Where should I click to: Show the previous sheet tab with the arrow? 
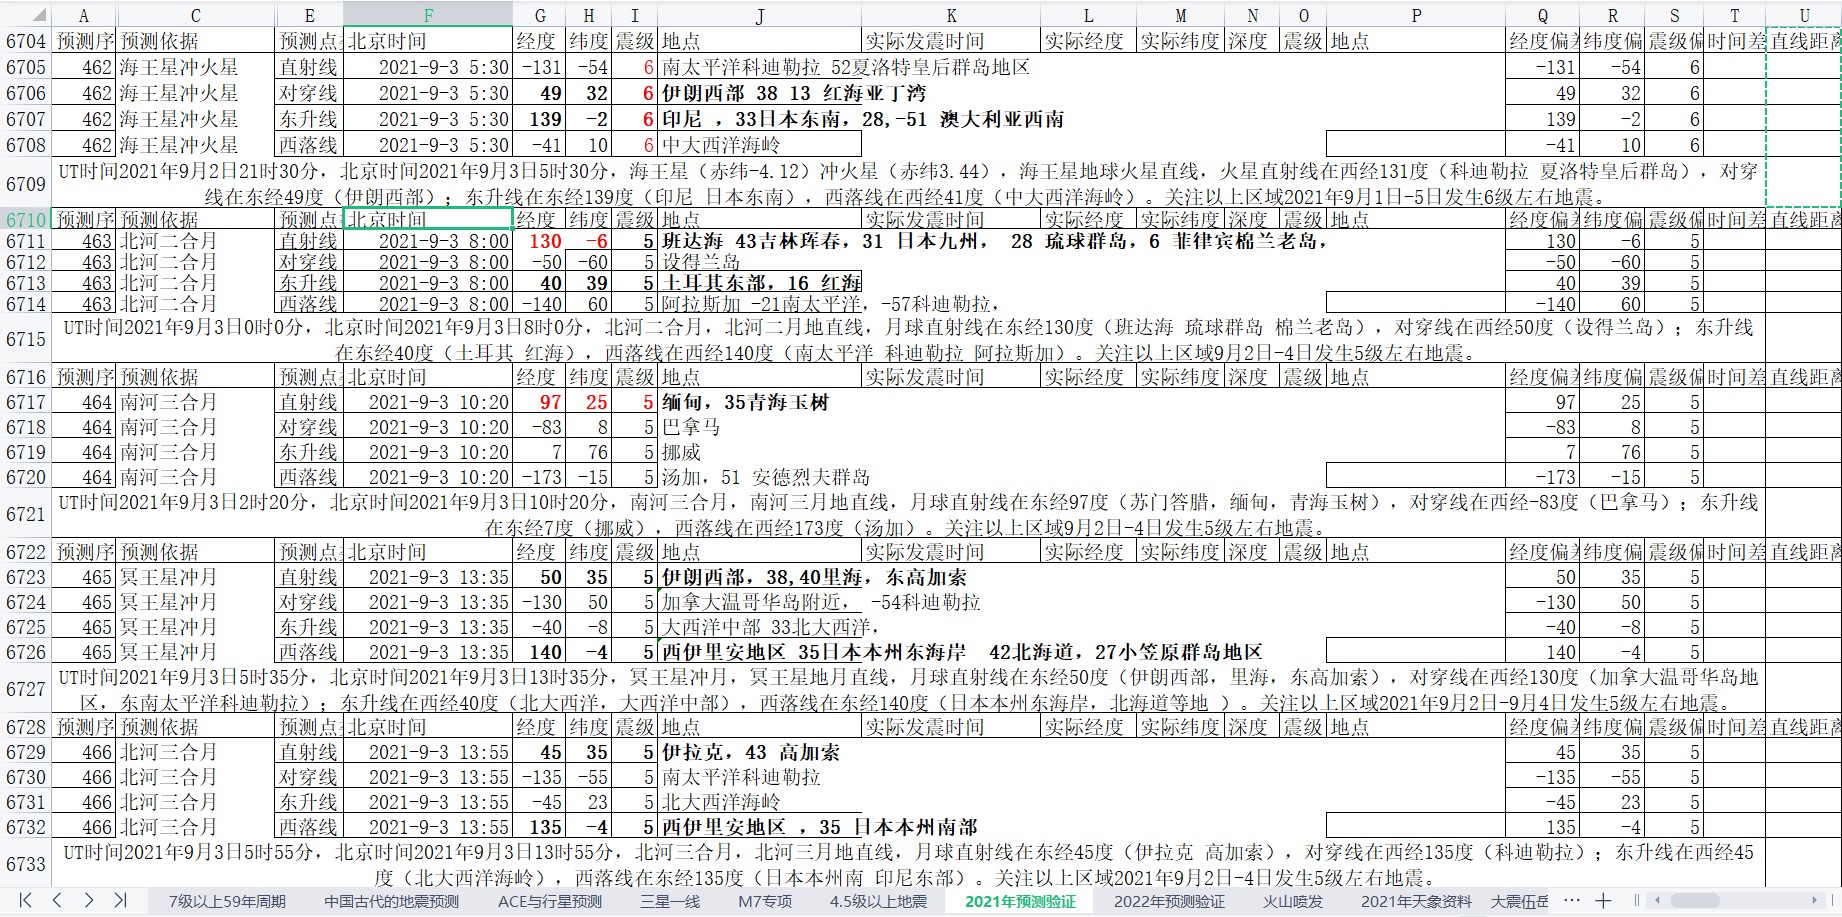click(57, 900)
